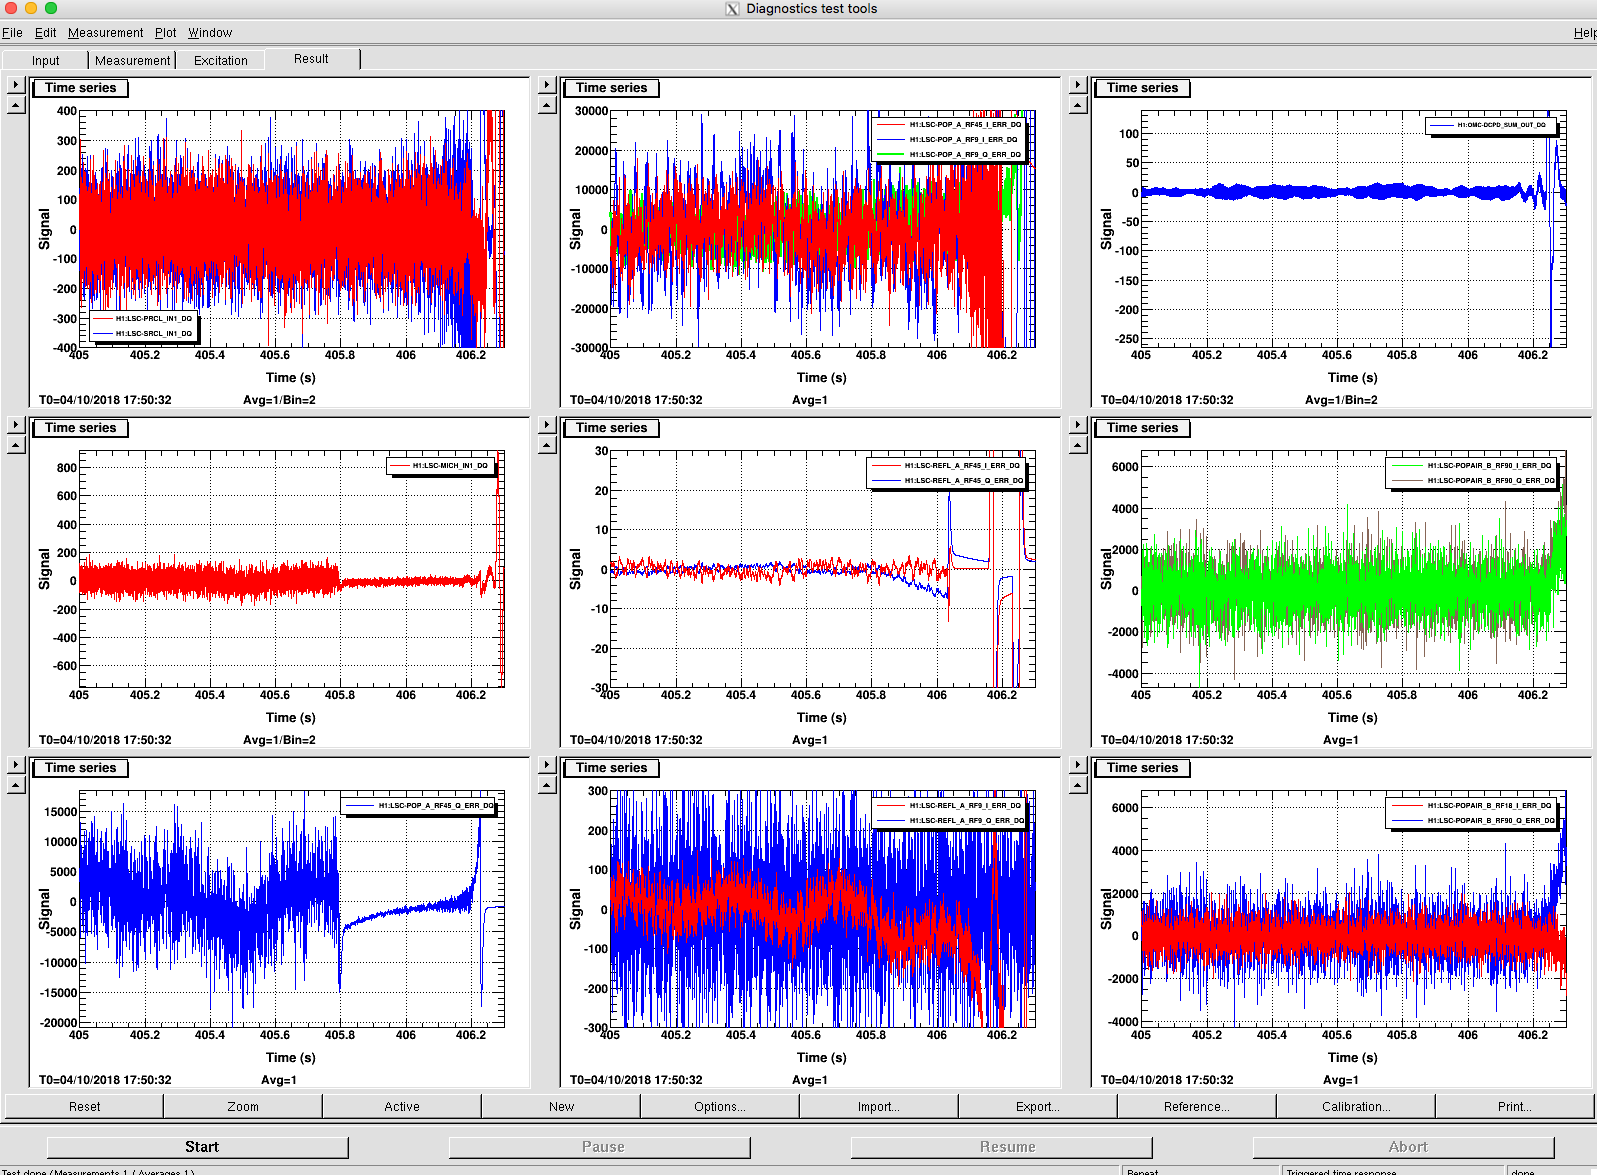1597x1175 pixels.
Task: Switch to the Excitation tab
Action: click(x=220, y=60)
